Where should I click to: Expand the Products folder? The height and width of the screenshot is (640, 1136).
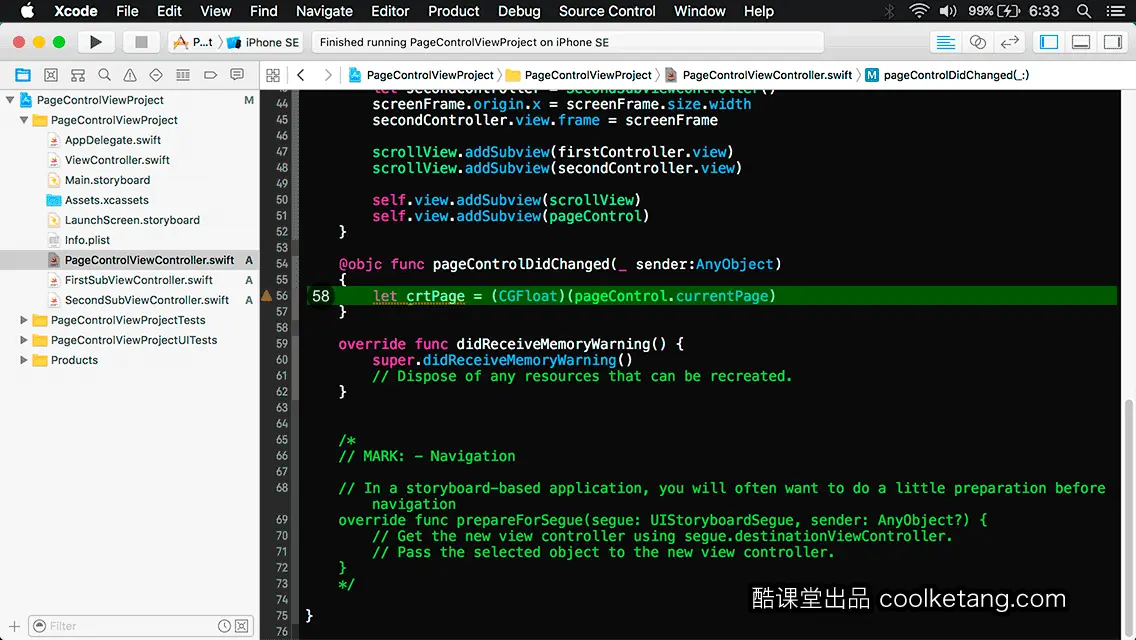pyautogui.click(x=24, y=360)
